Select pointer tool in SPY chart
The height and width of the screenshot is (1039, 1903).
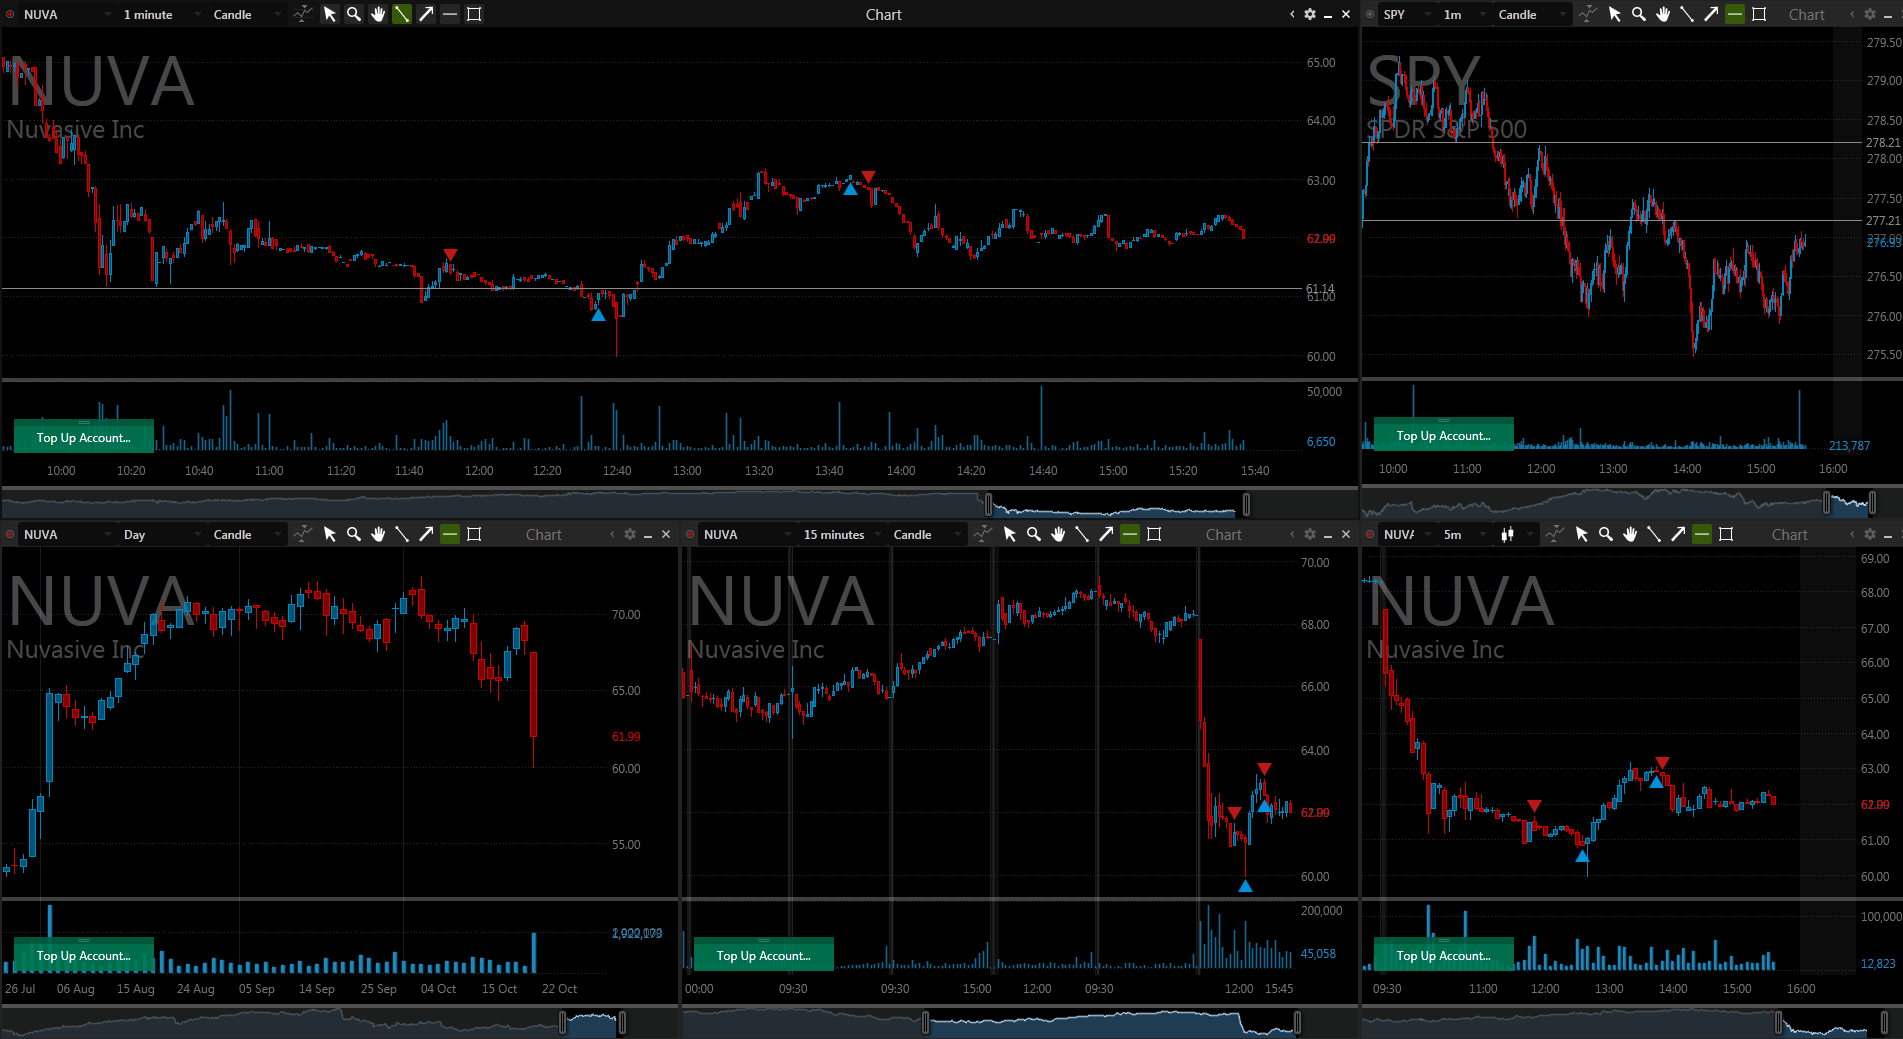click(x=1615, y=14)
